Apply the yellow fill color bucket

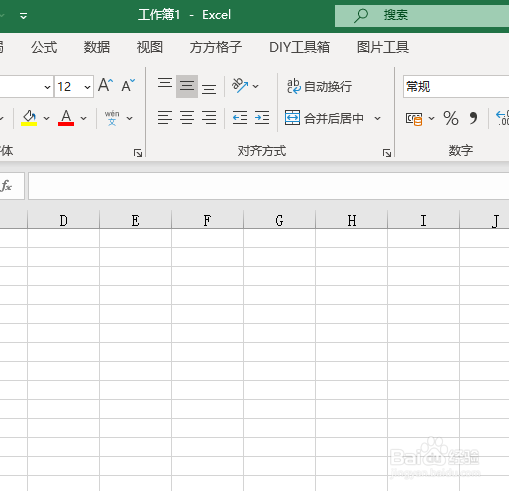[29, 118]
